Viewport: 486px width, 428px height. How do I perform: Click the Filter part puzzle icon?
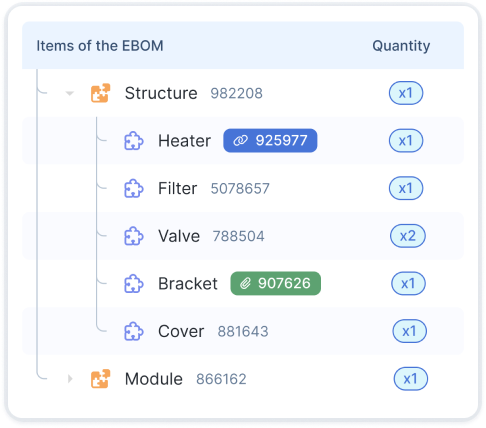pos(134,188)
